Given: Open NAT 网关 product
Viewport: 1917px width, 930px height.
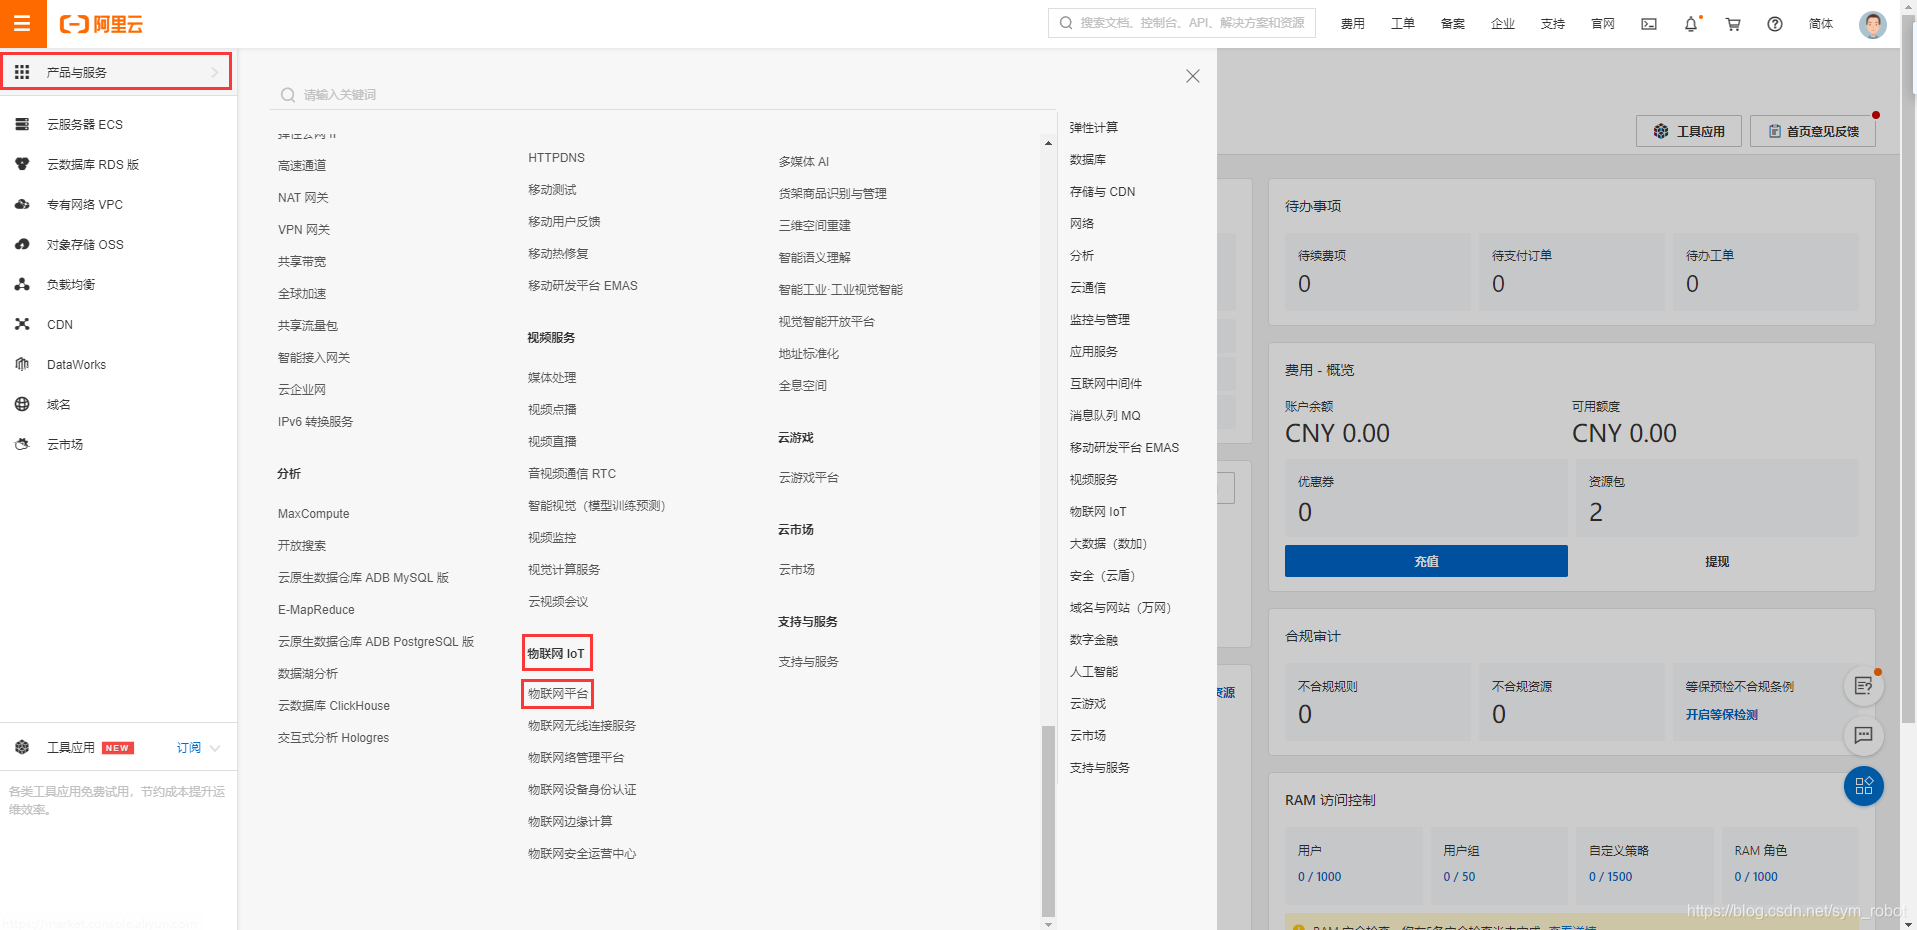Looking at the screenshot, I should [x=303, y=197].
